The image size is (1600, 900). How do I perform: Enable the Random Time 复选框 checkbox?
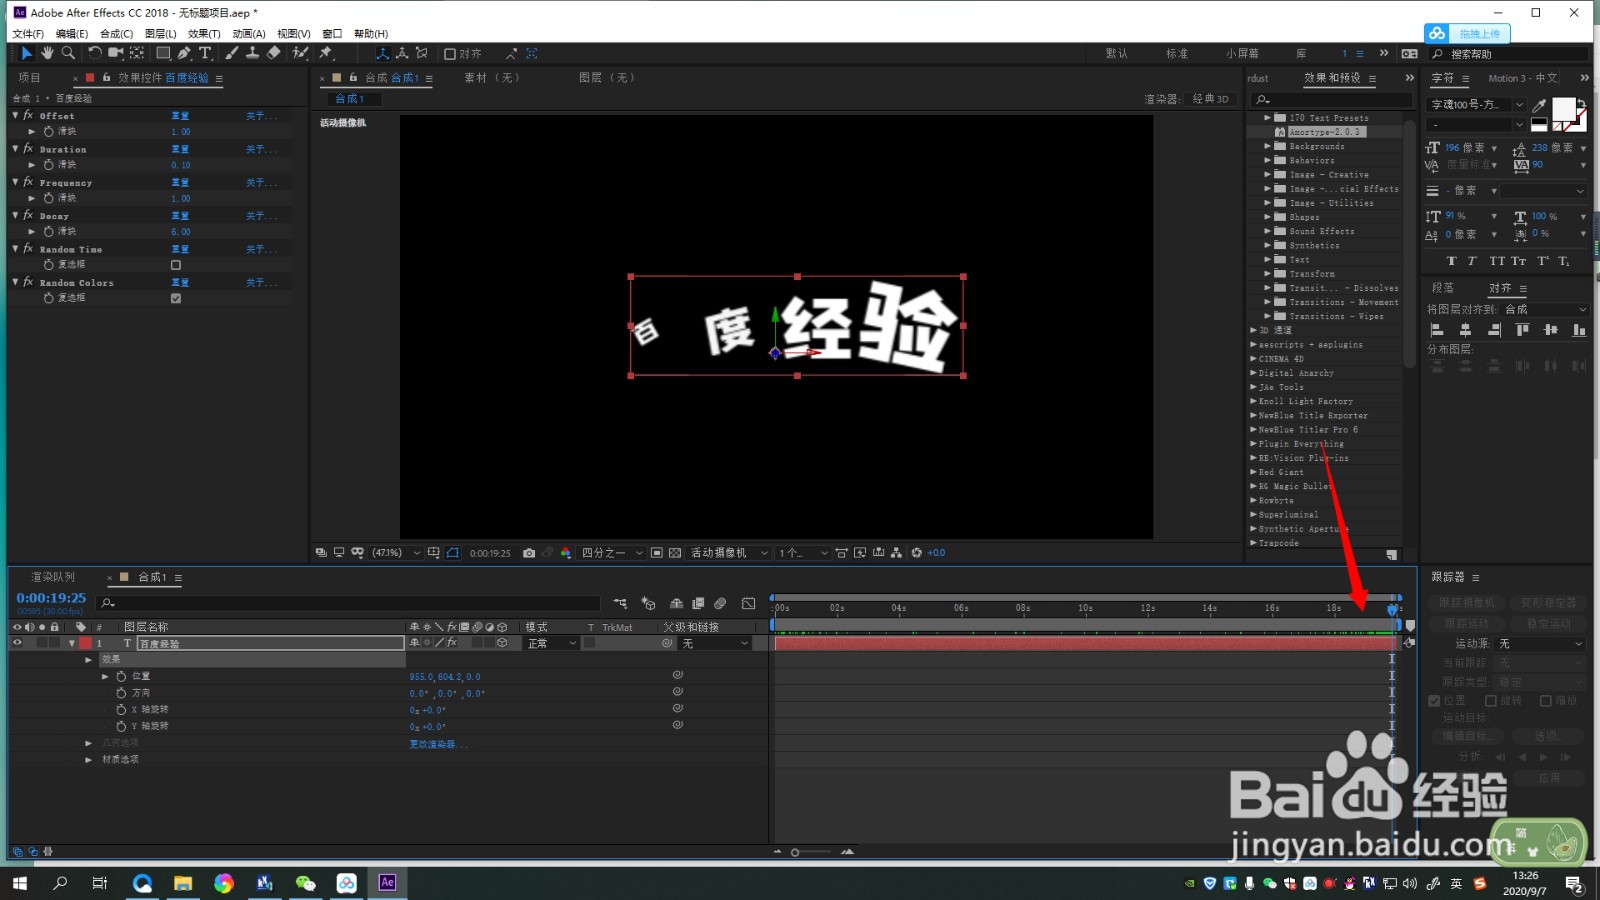tap(176, 265)
